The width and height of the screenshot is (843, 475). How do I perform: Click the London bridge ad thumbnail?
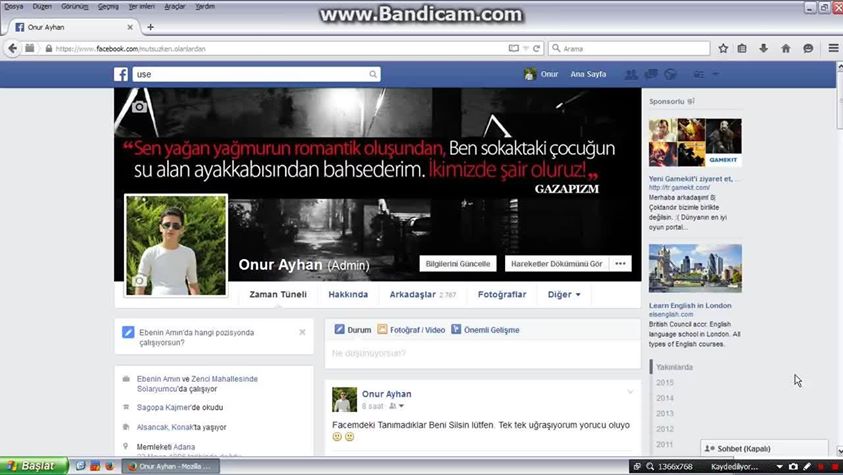[x=695, y=268]
